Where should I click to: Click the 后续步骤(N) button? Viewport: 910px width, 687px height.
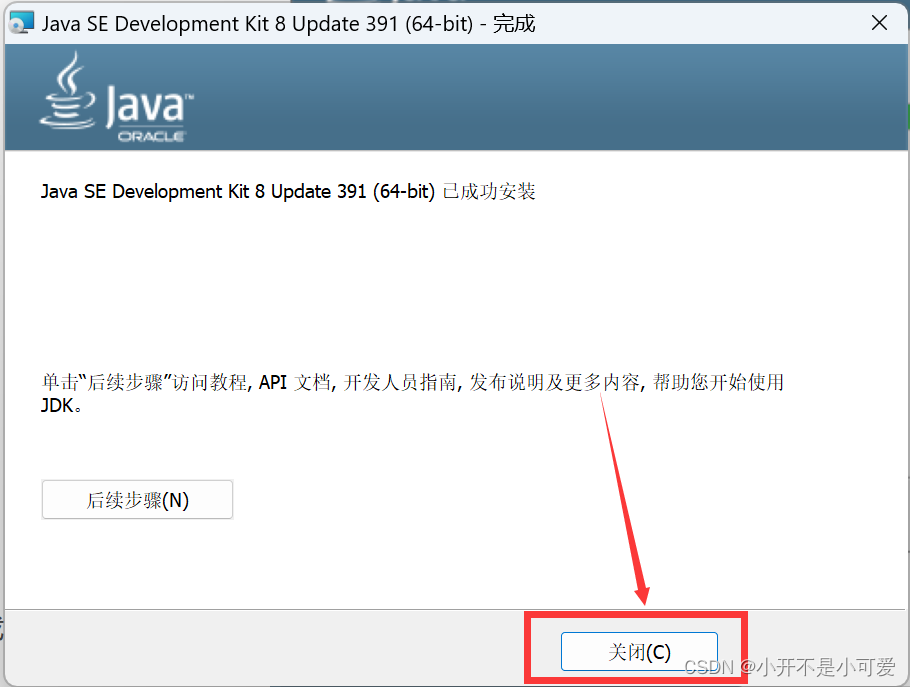click(x=137, y=499)
